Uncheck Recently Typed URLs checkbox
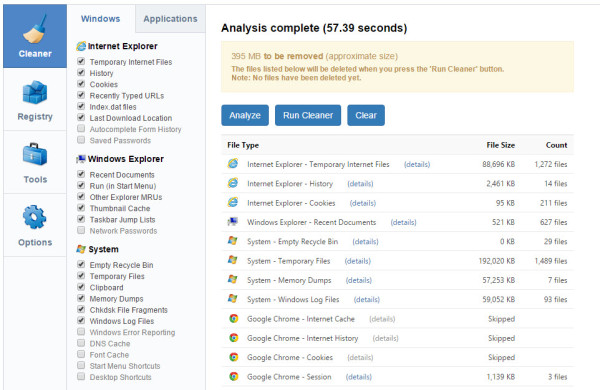 click(x=81, y=95)
